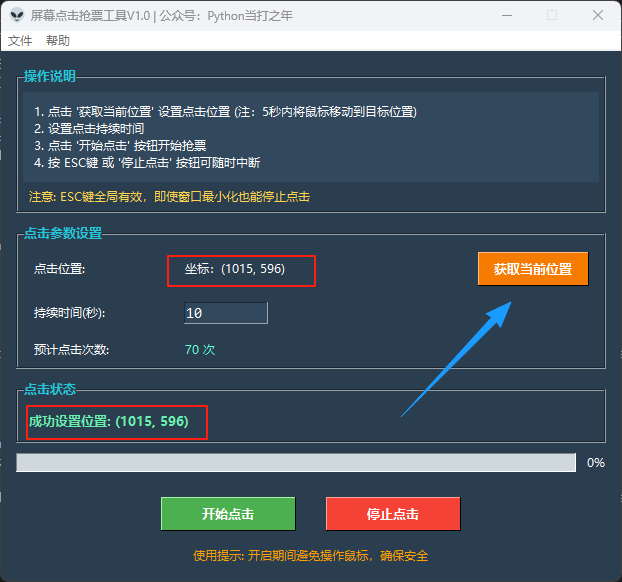Viewport: 622px width, 582px height.
Task: Click the 点击状态 section title
Action: pos(50,389)
